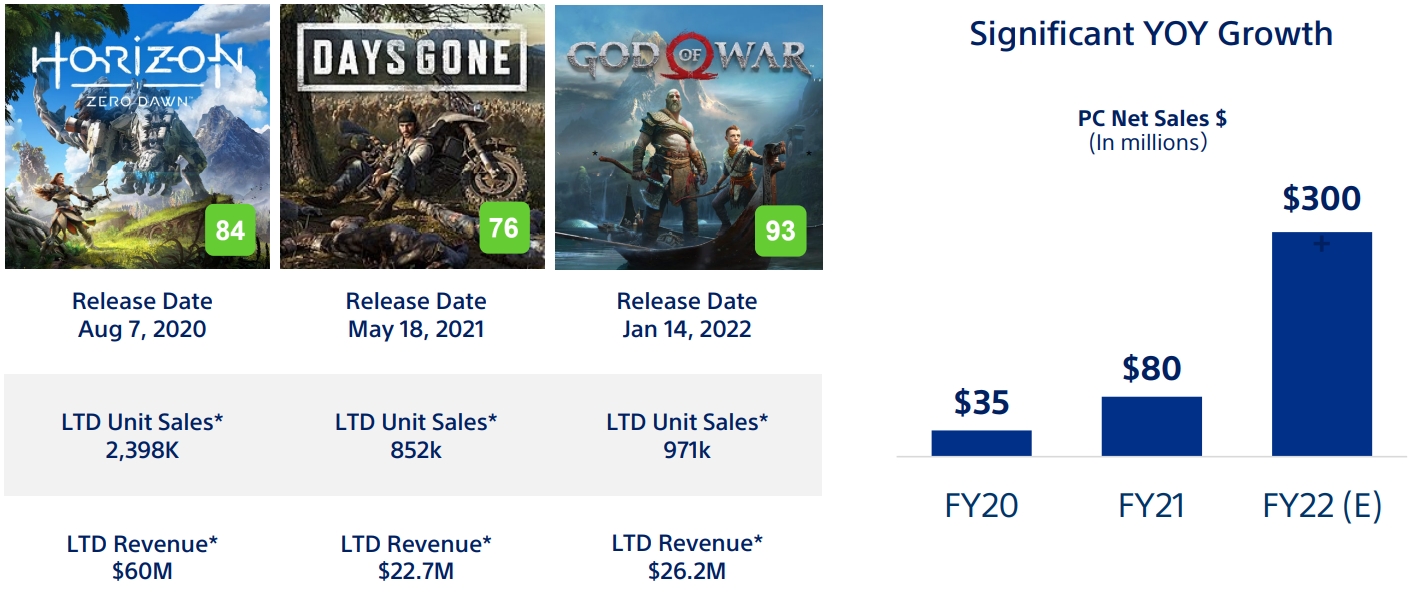Click the FY21 bar in chart
The height and width of the screenshot is (592, 1417).
point(1151,426)
